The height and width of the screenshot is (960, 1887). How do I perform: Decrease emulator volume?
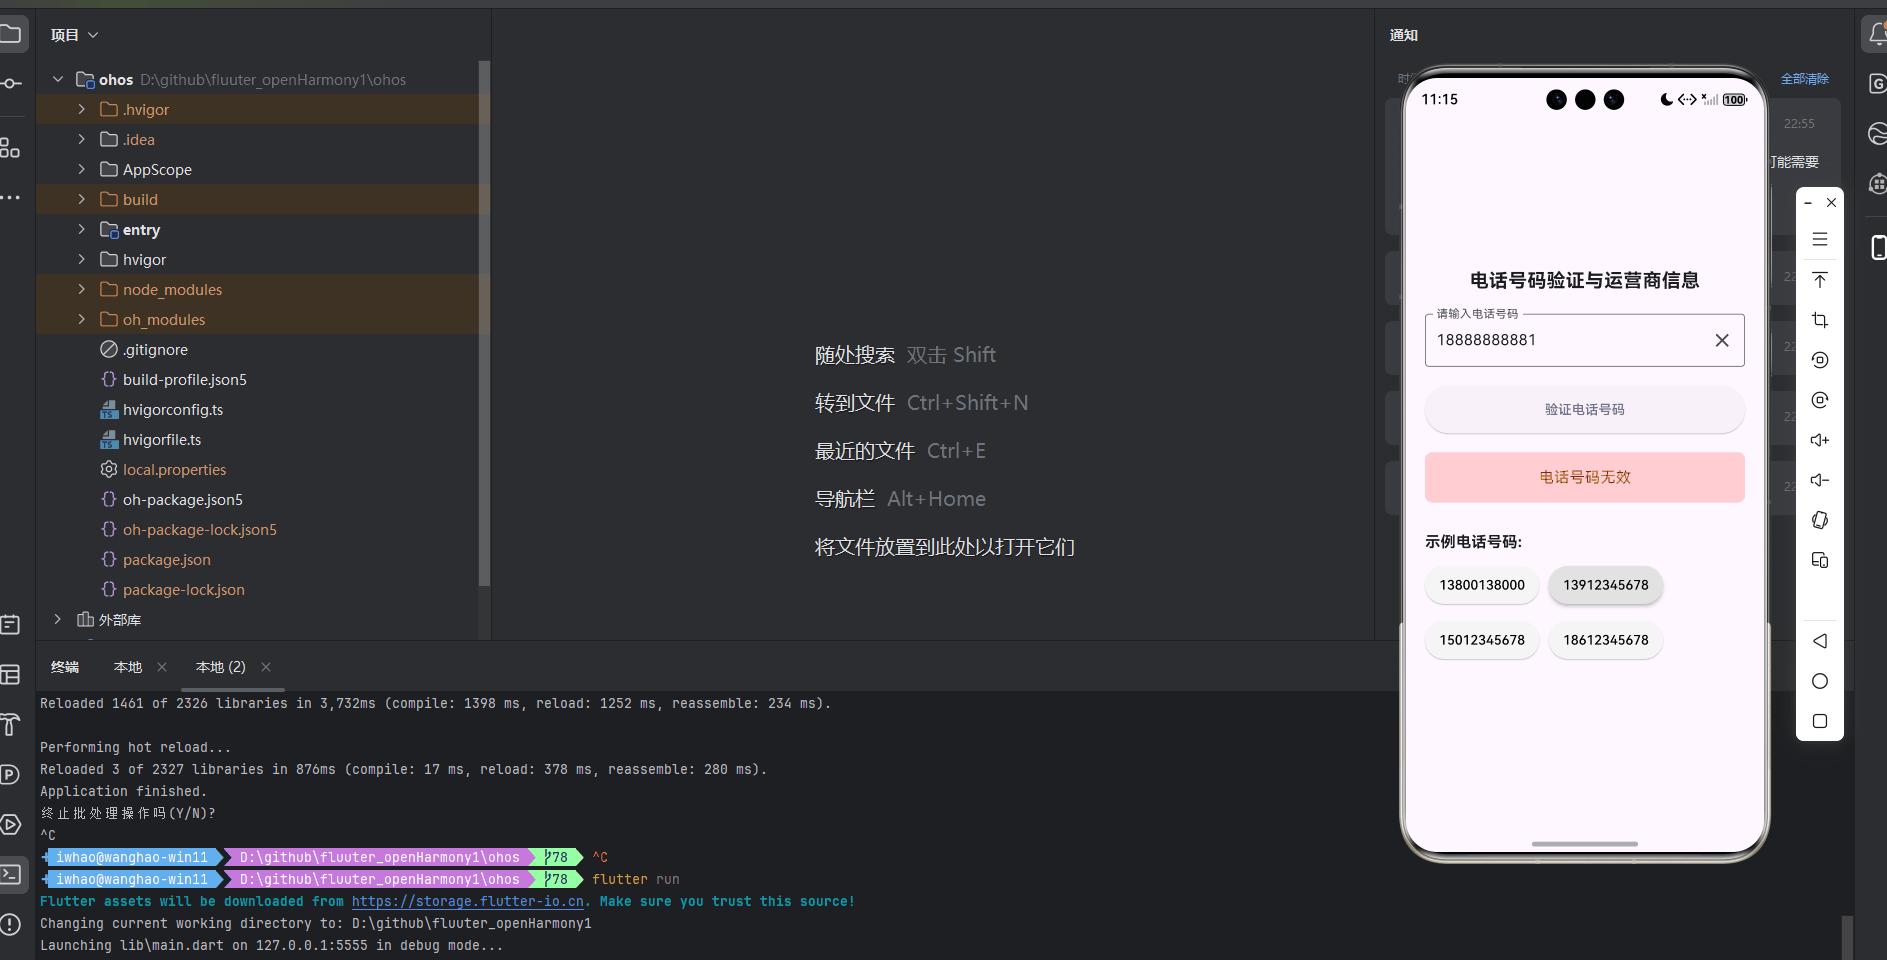[1820, 480]
